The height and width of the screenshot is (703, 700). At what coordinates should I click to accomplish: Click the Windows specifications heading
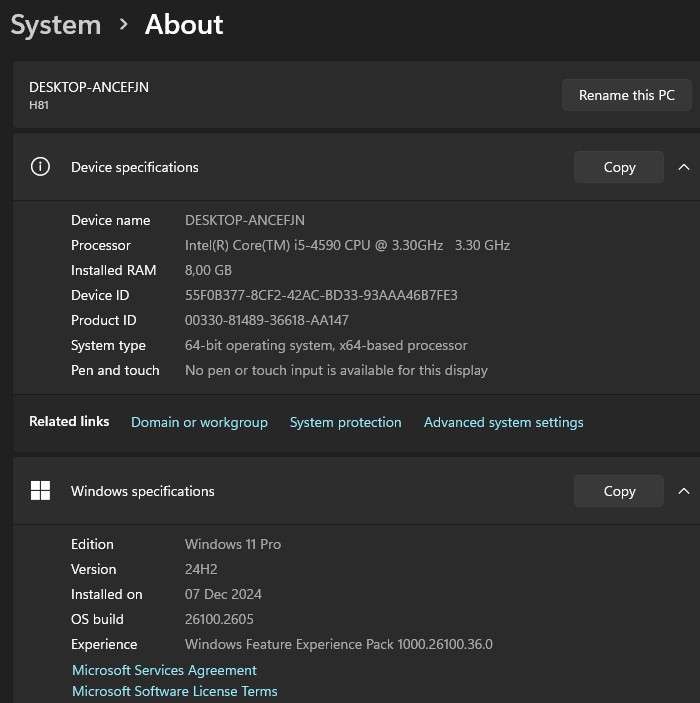[x=143, y=491]
